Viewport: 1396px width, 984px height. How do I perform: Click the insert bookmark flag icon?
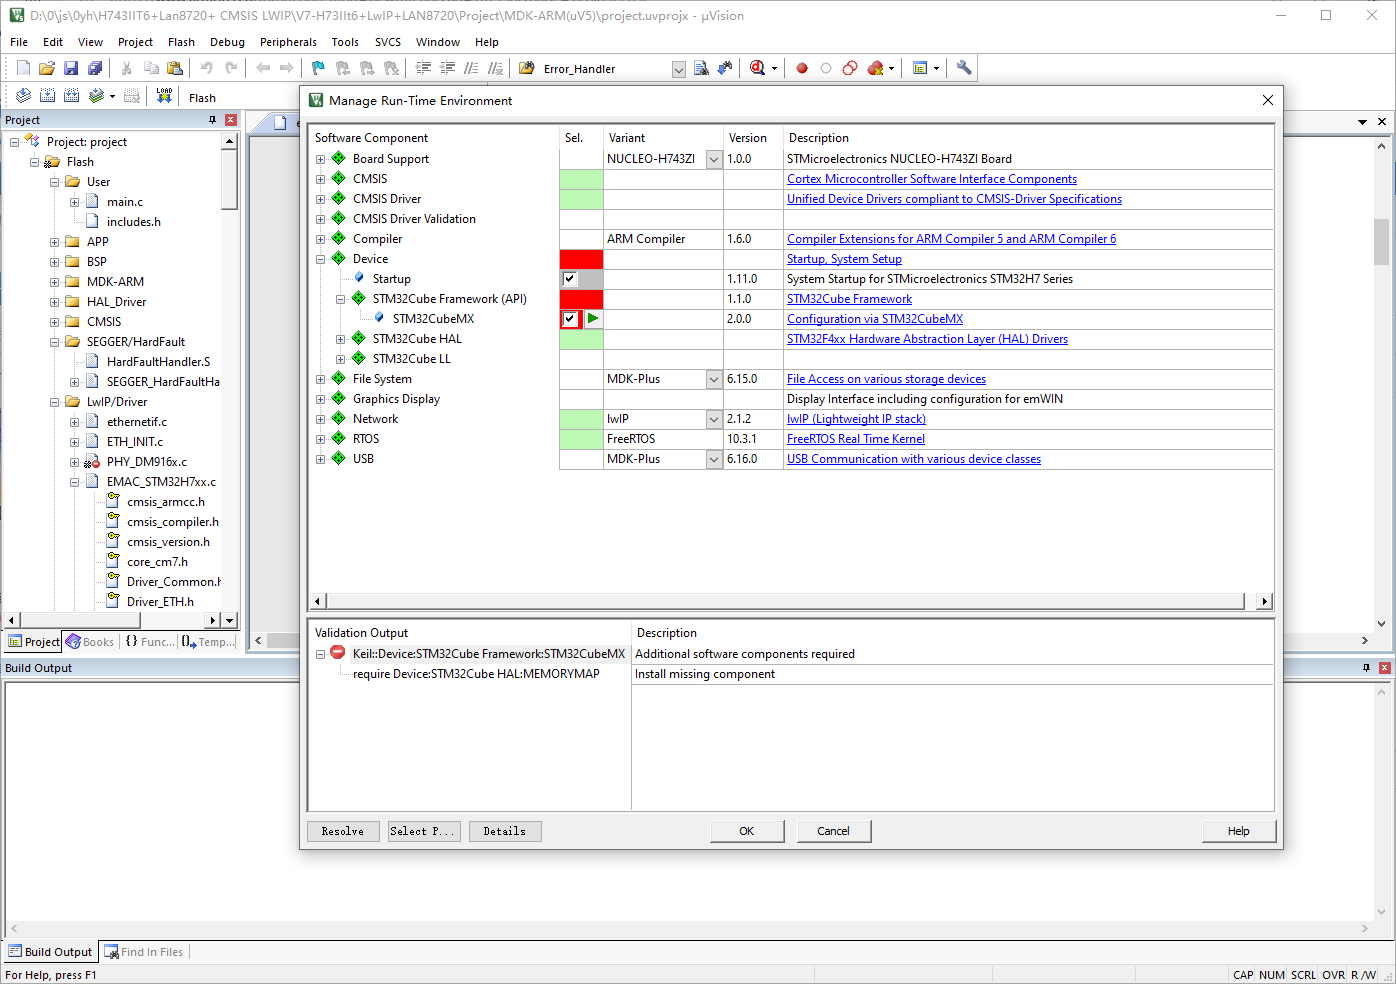pos(318,68)
